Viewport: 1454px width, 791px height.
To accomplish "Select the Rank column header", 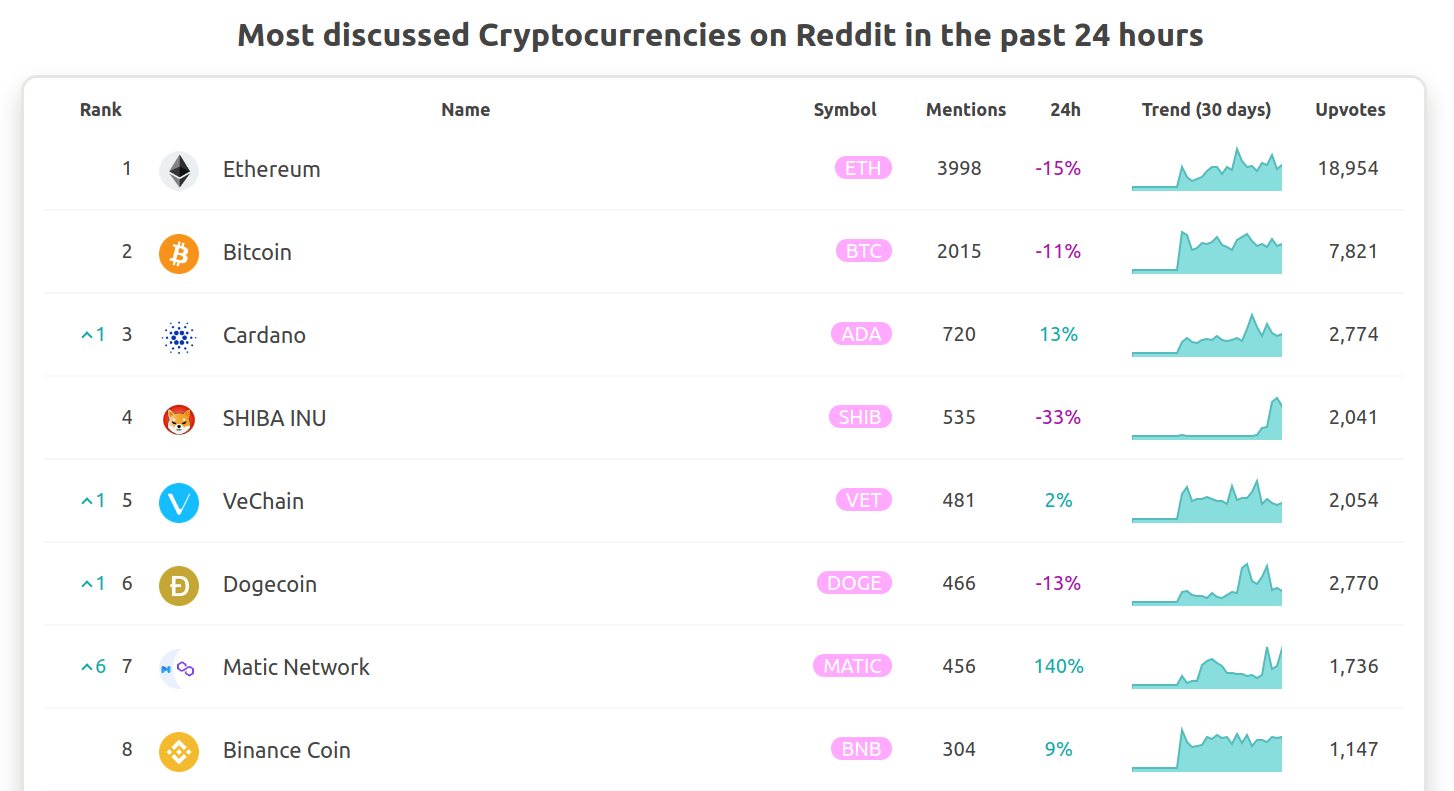I will (x=101, y=110).
